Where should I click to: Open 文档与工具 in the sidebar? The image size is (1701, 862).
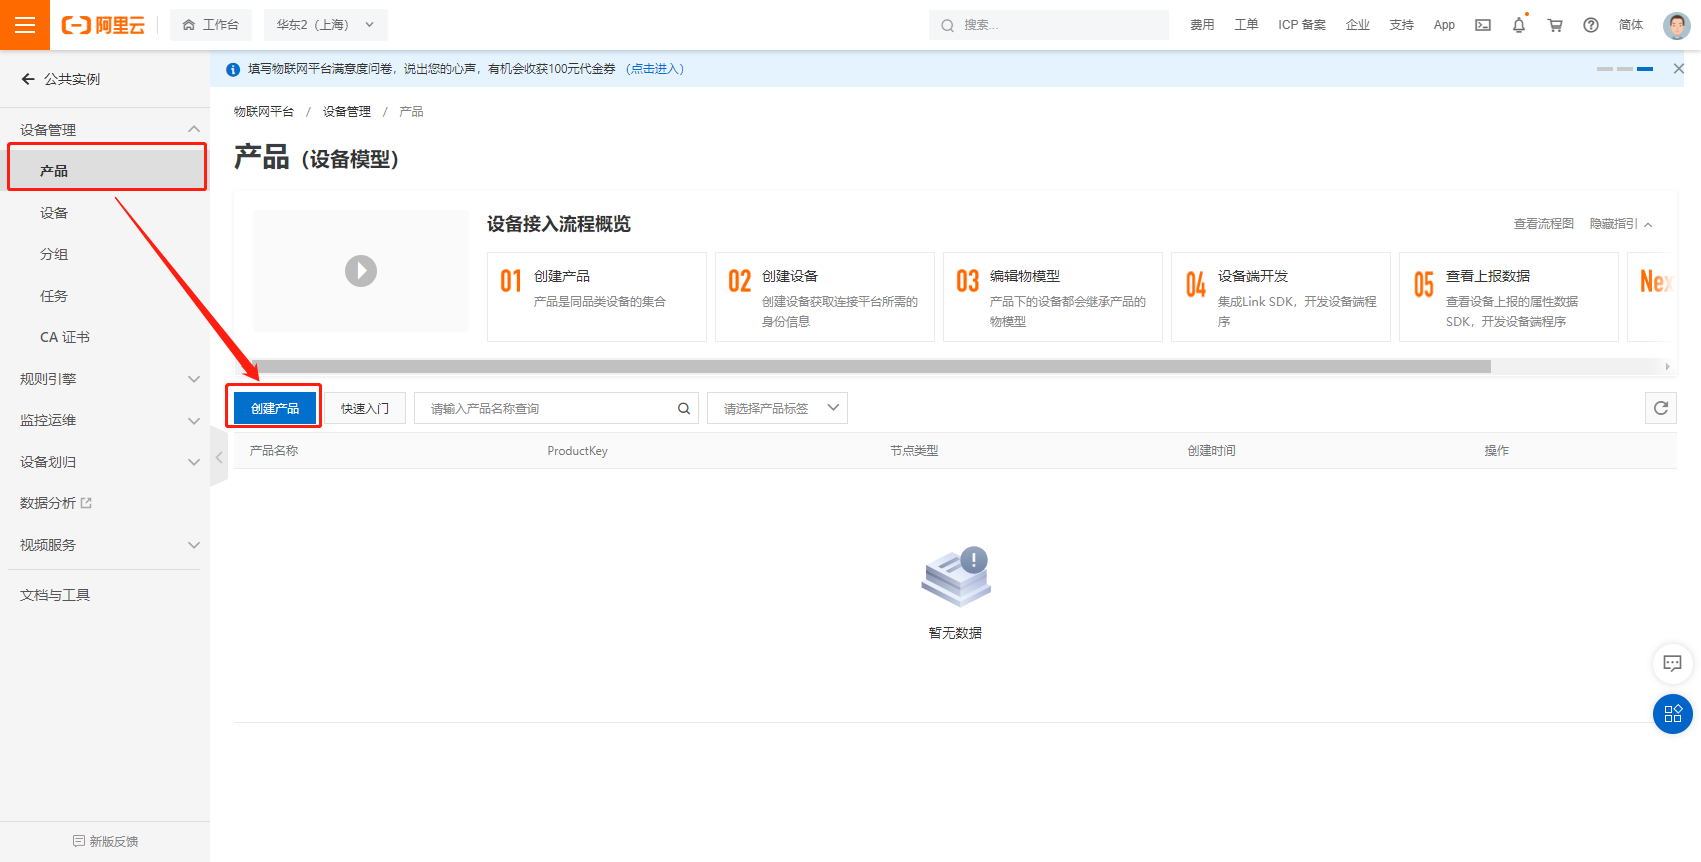[x=55, y=595]
